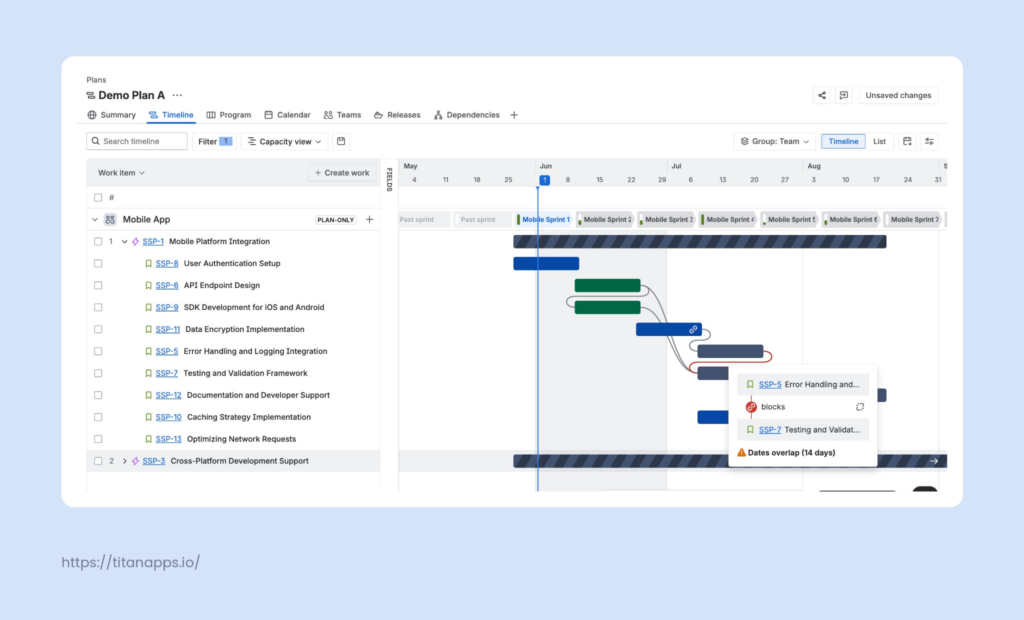Open SSP-13 Optimizing Network Requests link
Screen dimensions: 1024x620
coord(168,439)
